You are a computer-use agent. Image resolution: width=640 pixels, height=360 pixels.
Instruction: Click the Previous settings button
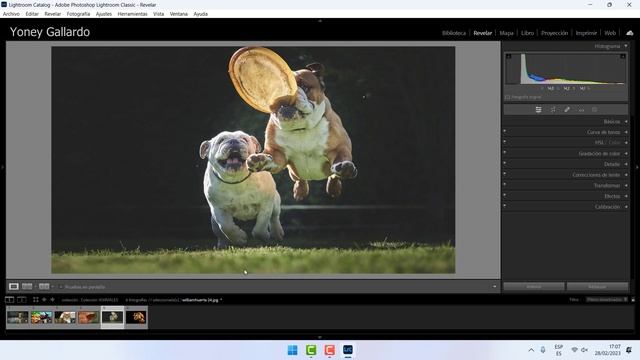pyautogui.click(x=534, y=287)
